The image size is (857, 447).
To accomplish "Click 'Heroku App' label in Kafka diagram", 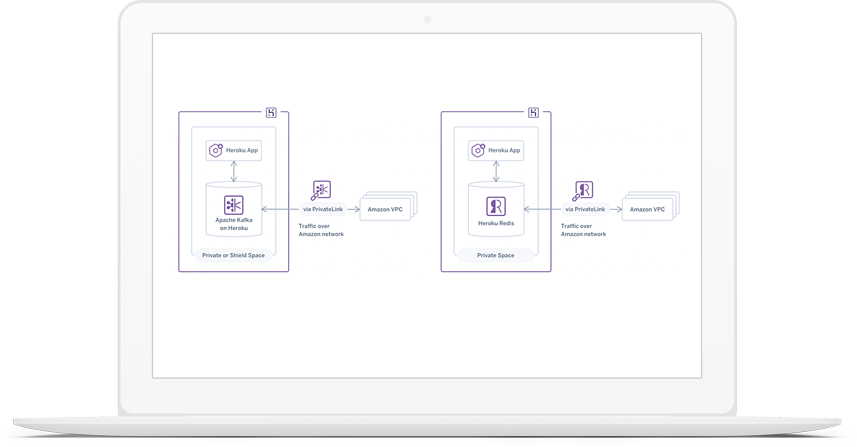I will 242,150.
